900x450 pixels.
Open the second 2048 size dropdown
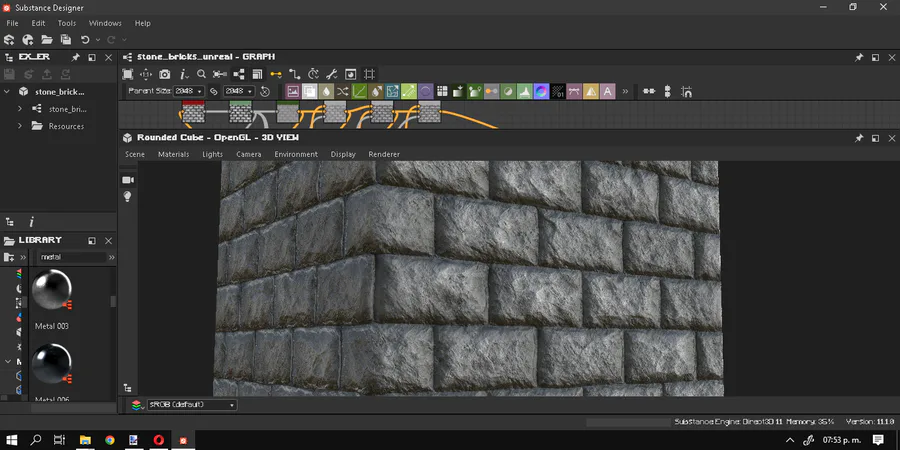pos(239,91)
